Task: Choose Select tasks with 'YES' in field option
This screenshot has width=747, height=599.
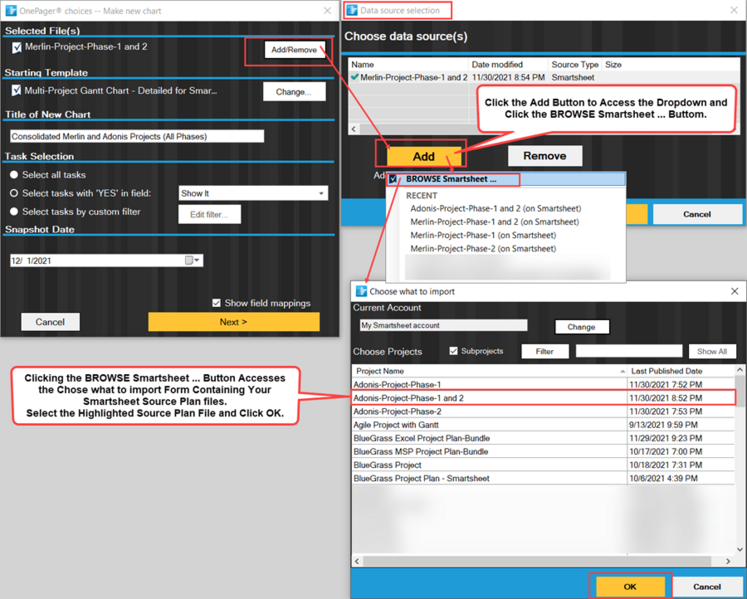Action: click(14, 193)
